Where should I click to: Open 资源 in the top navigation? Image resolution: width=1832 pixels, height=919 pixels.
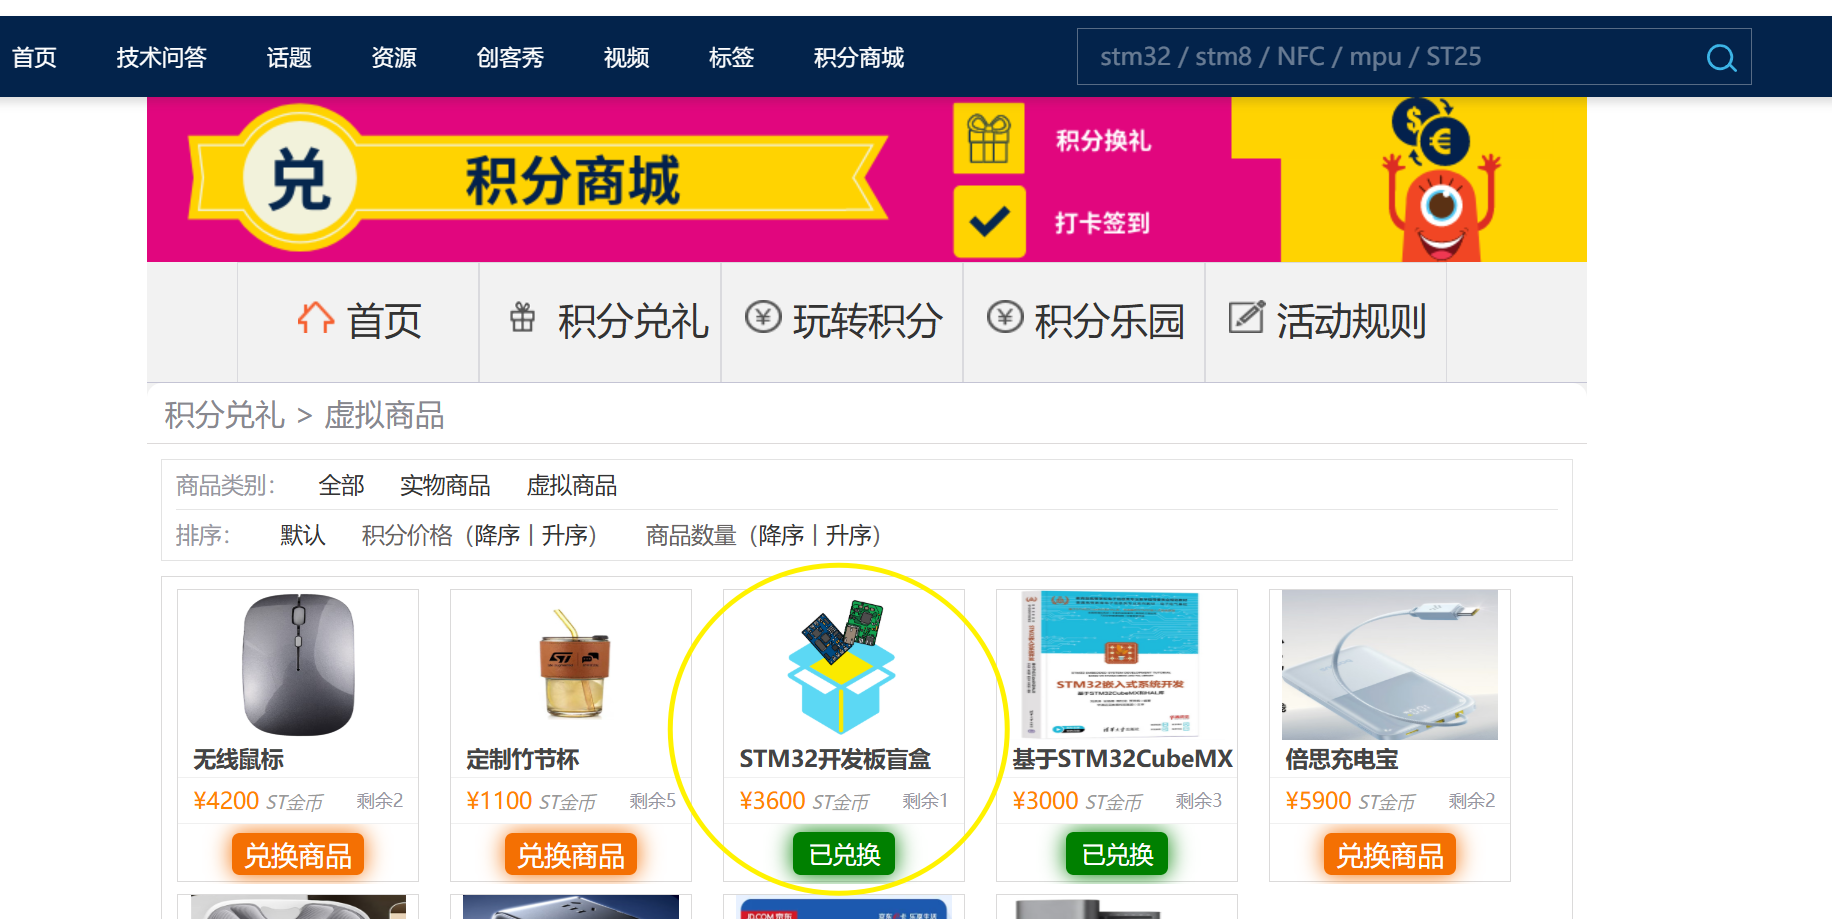[394, 58]
